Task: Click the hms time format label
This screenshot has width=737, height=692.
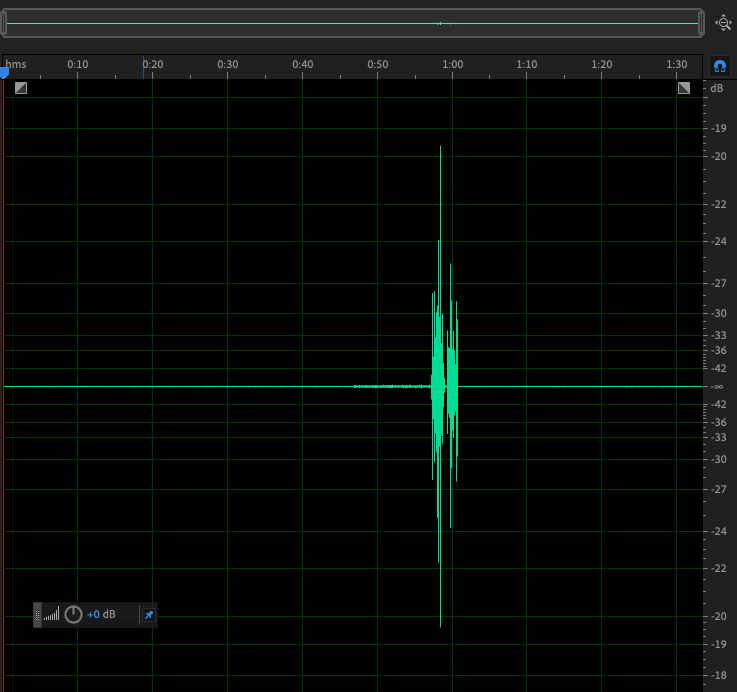Action: [x=16, y=64]
